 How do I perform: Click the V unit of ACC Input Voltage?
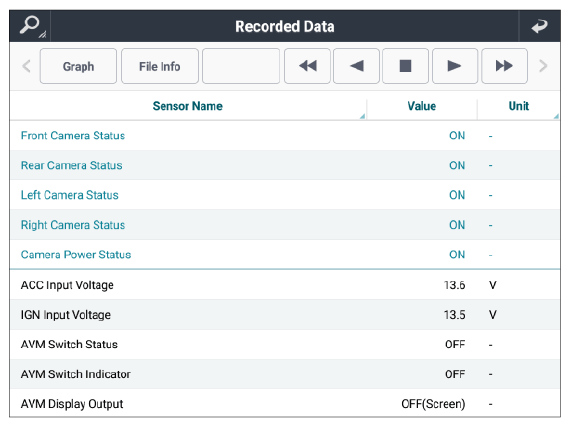493,285
